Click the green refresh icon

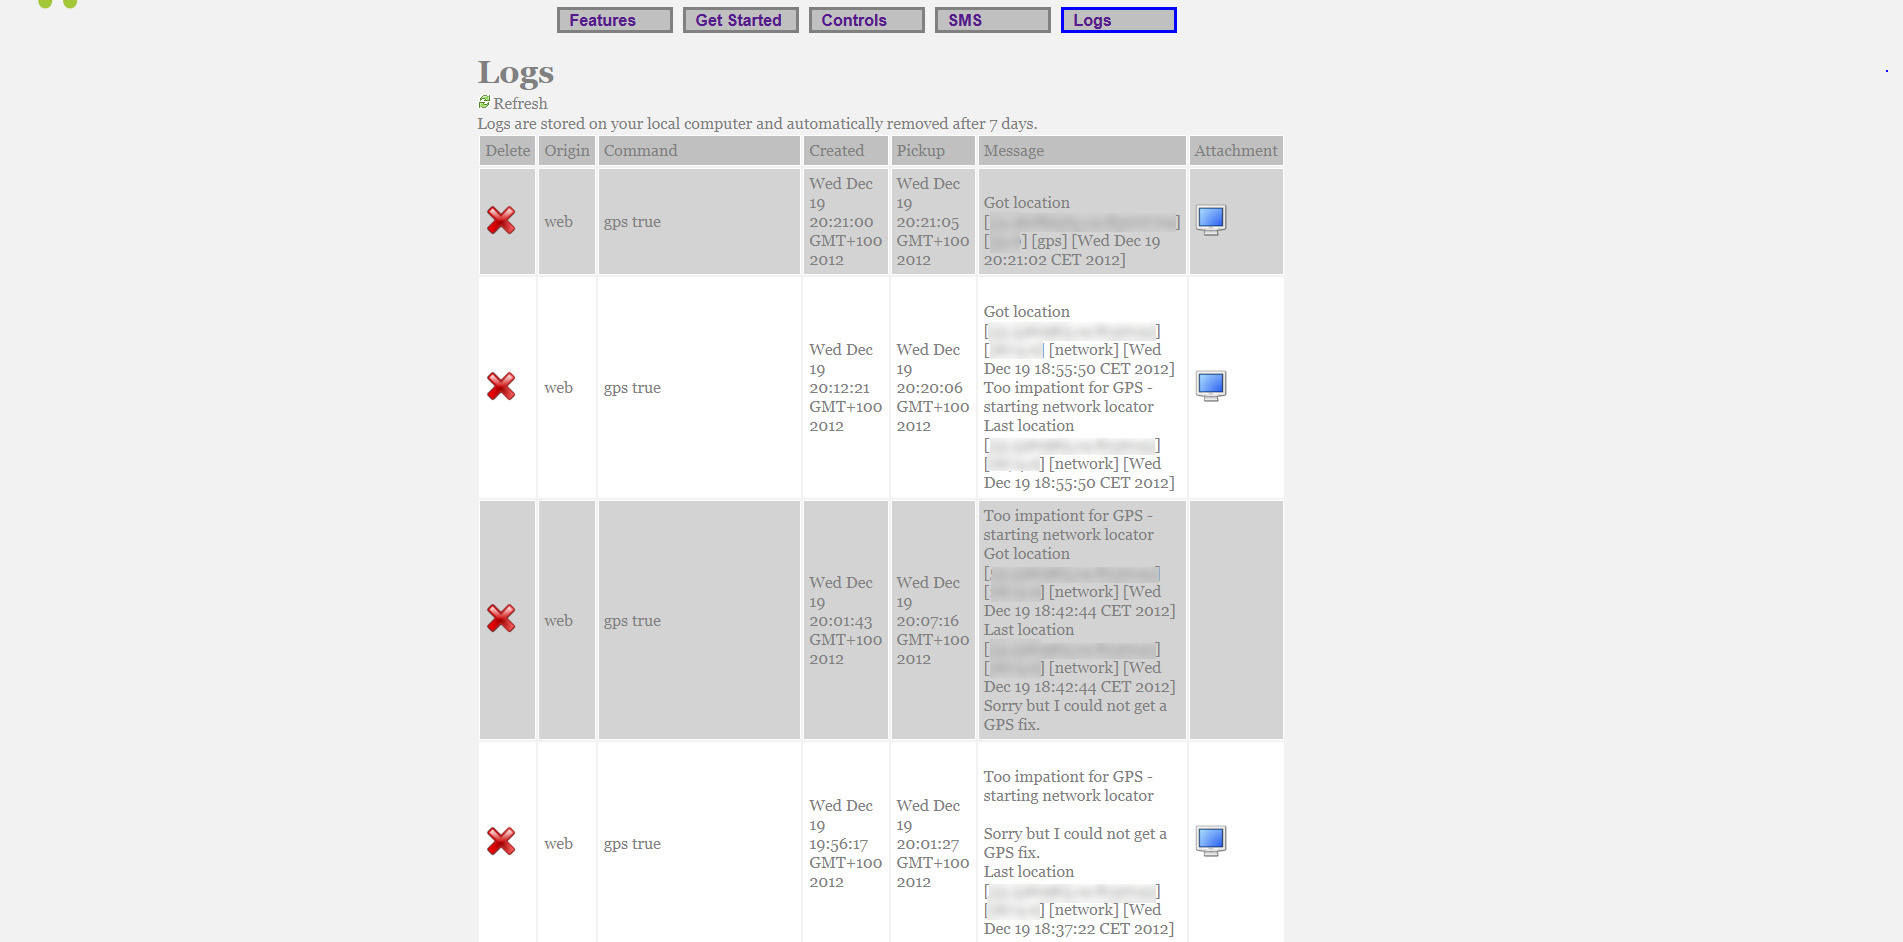click(484, 102)
